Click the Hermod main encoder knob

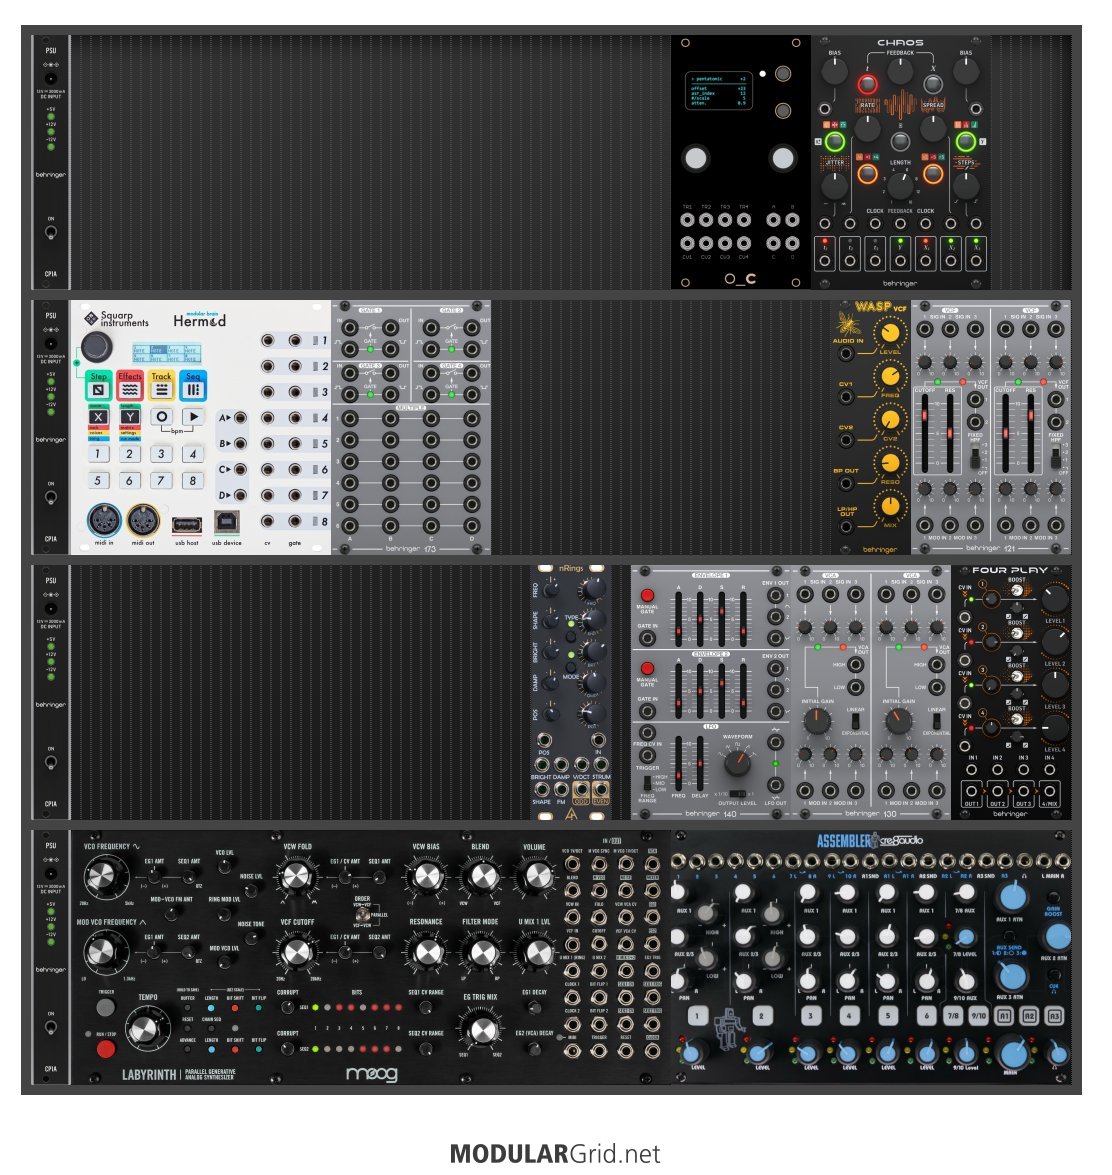click(97, 346)
